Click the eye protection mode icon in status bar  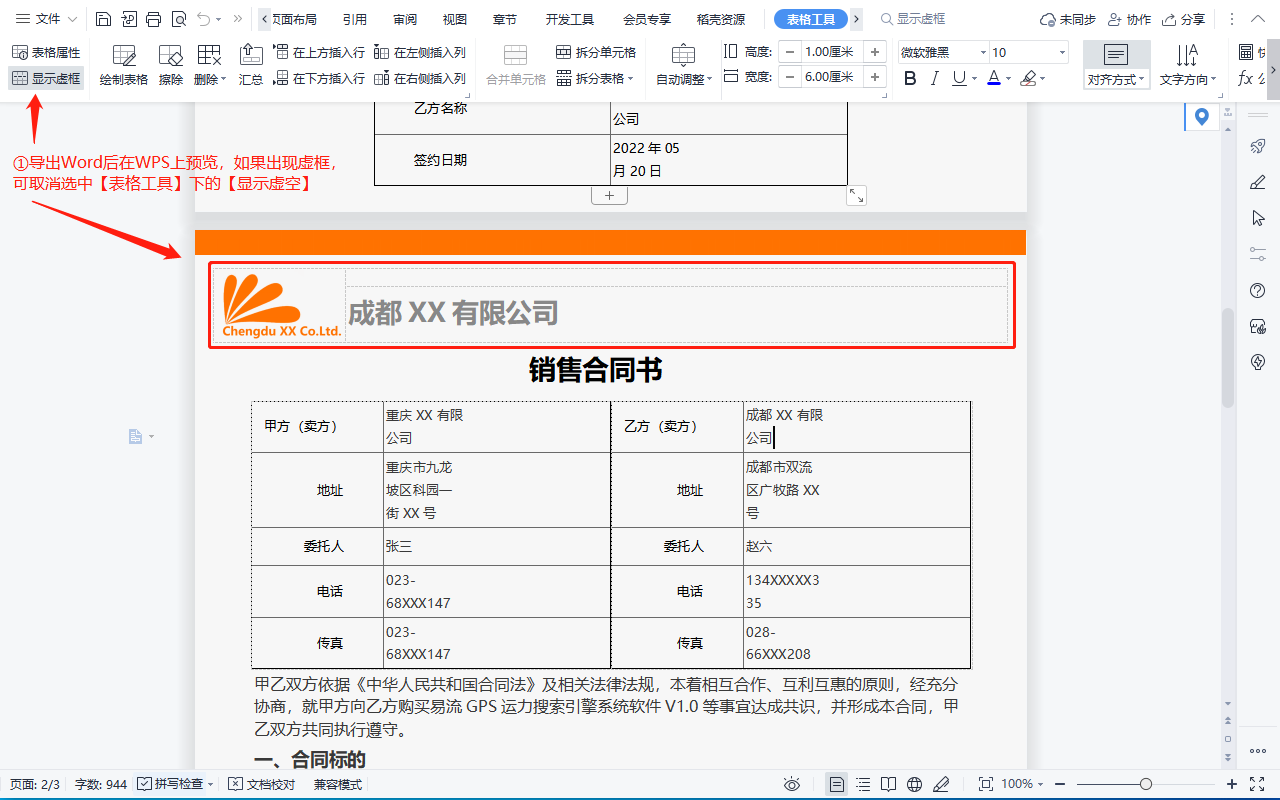[x=792, y=784]
